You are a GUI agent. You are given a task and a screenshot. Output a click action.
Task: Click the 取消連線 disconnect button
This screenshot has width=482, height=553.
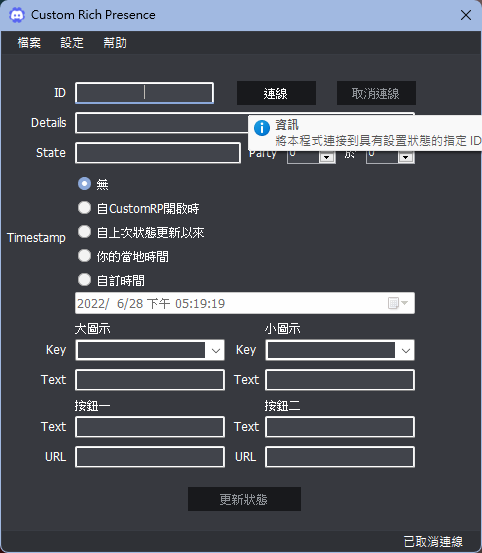[x=376, y=93]
